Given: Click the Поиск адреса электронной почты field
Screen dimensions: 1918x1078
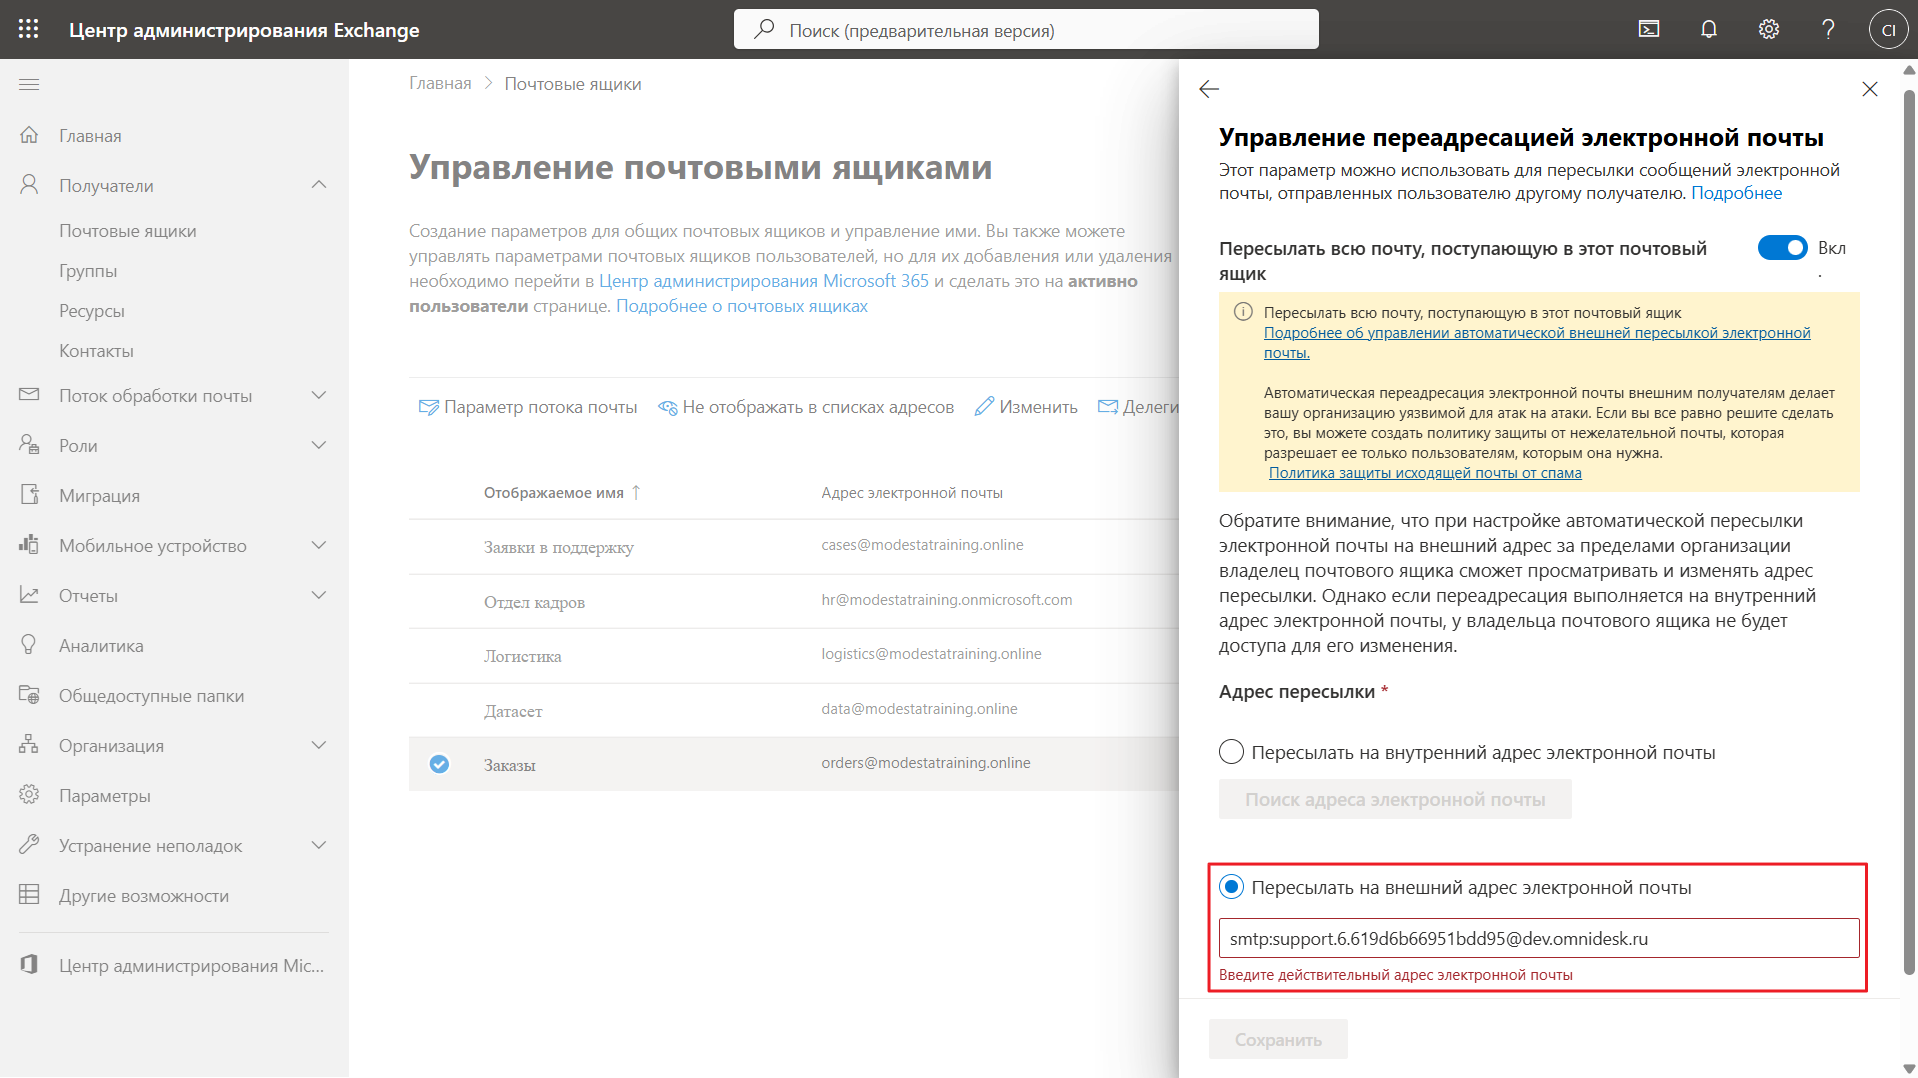Looking at the screenshot, I should (x=1395, y=799).
